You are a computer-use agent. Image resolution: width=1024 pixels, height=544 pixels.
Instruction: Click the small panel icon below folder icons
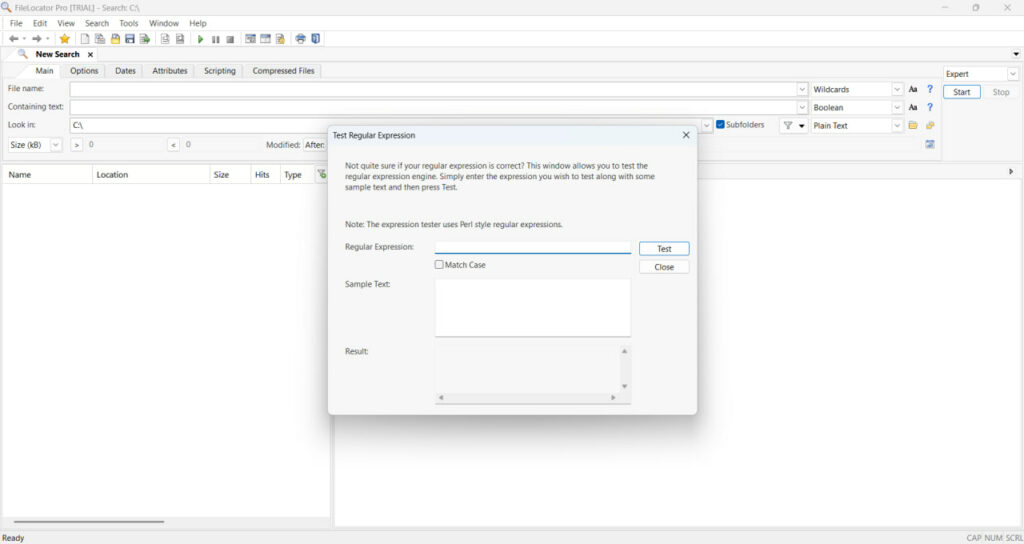point(930,144)
